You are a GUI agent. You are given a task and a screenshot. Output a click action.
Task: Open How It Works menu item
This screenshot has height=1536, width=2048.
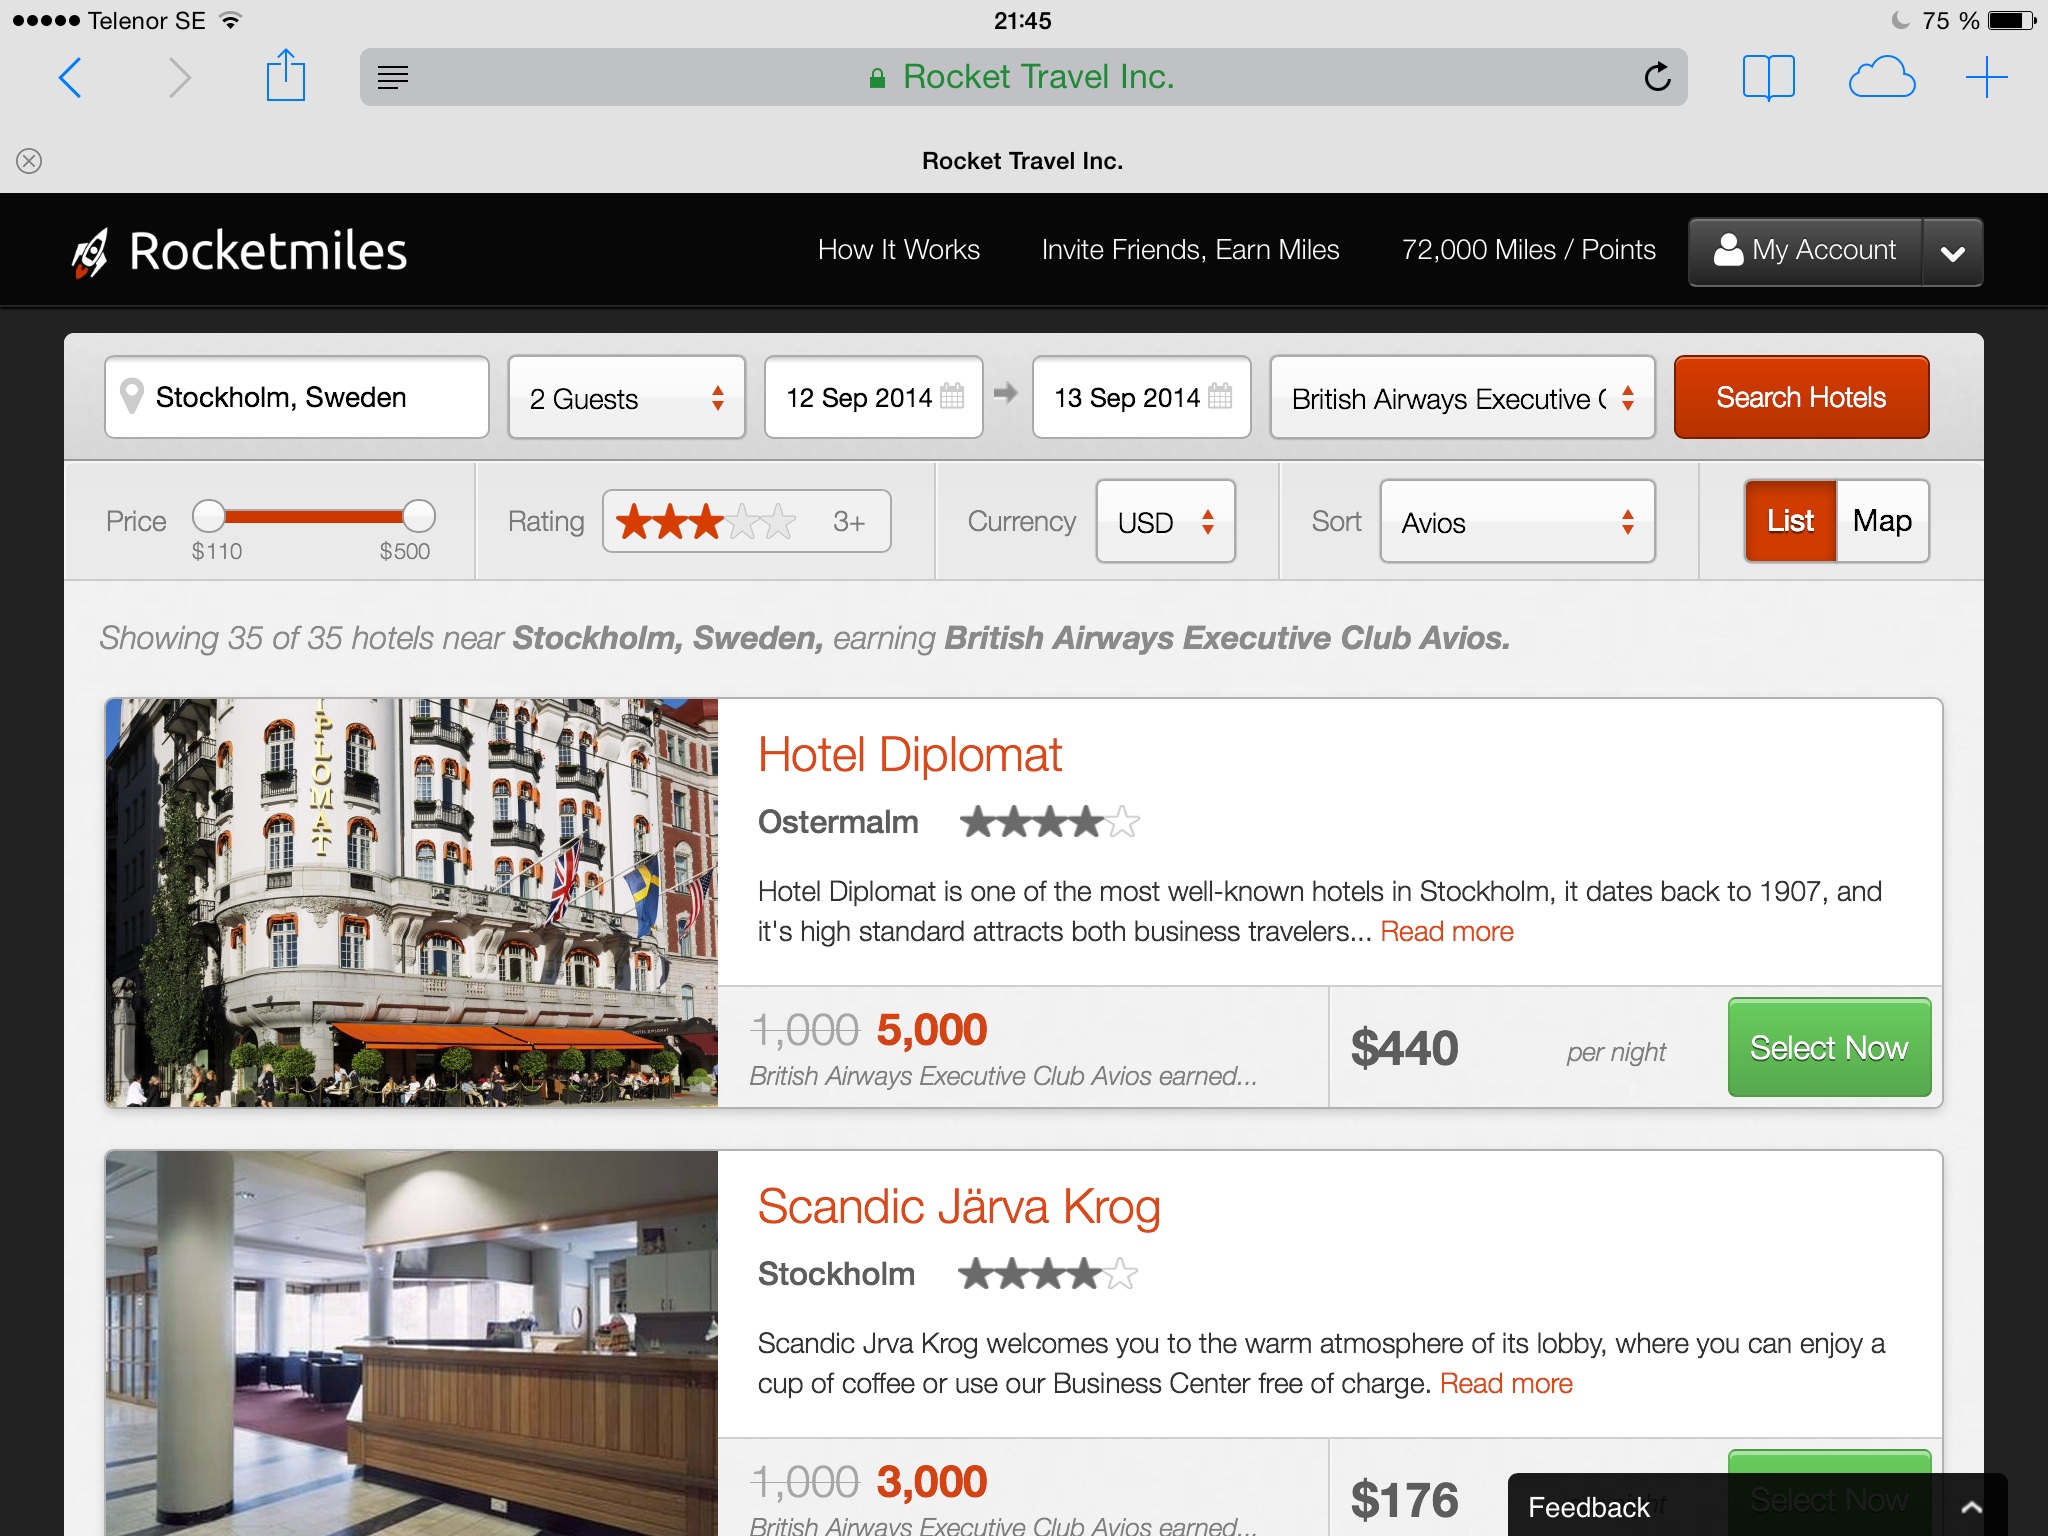pos(898,250)
